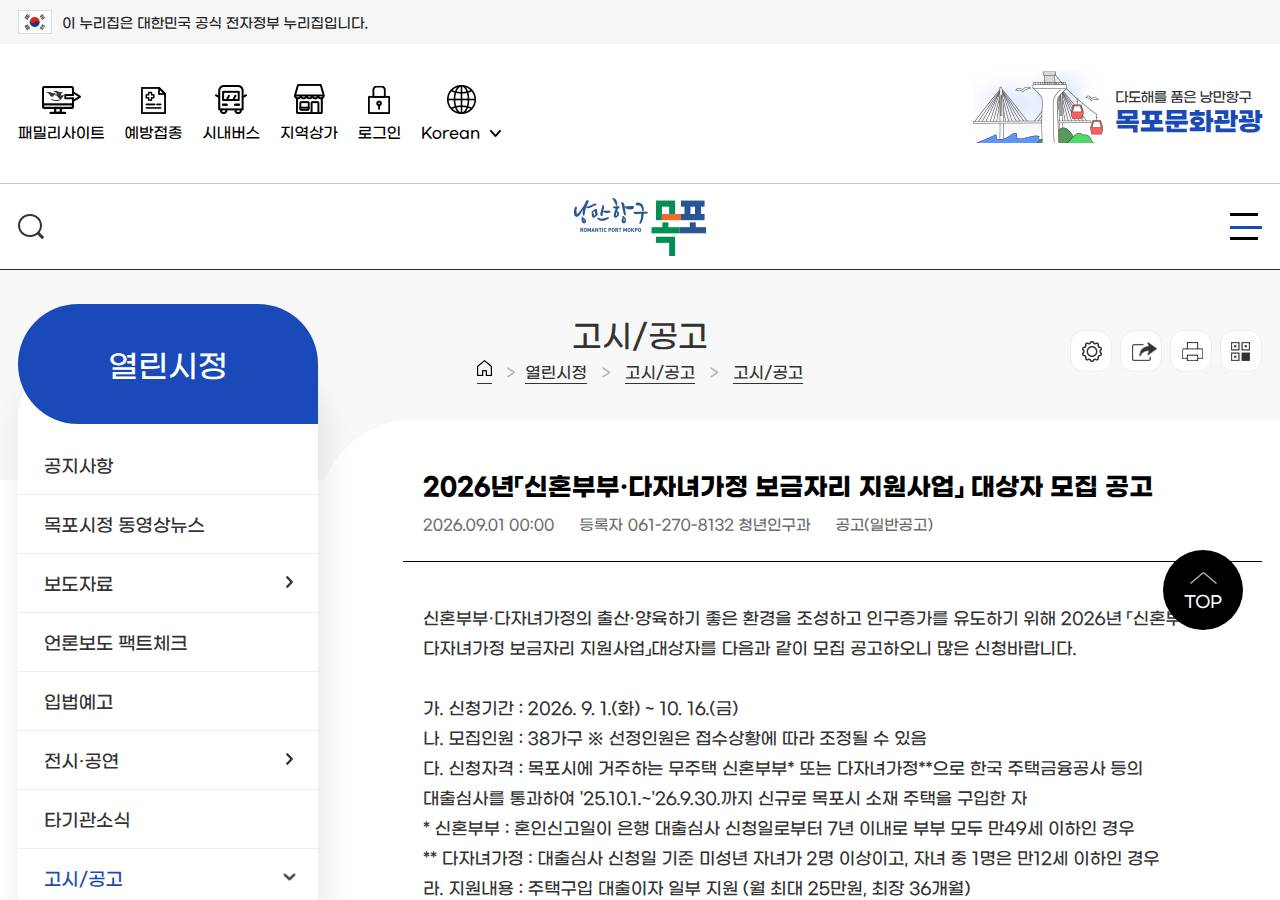Open the 패밀리사이트 monitor icon
Image resolution: width=1280 pixels, height=900 pixels.
(61, 99)
